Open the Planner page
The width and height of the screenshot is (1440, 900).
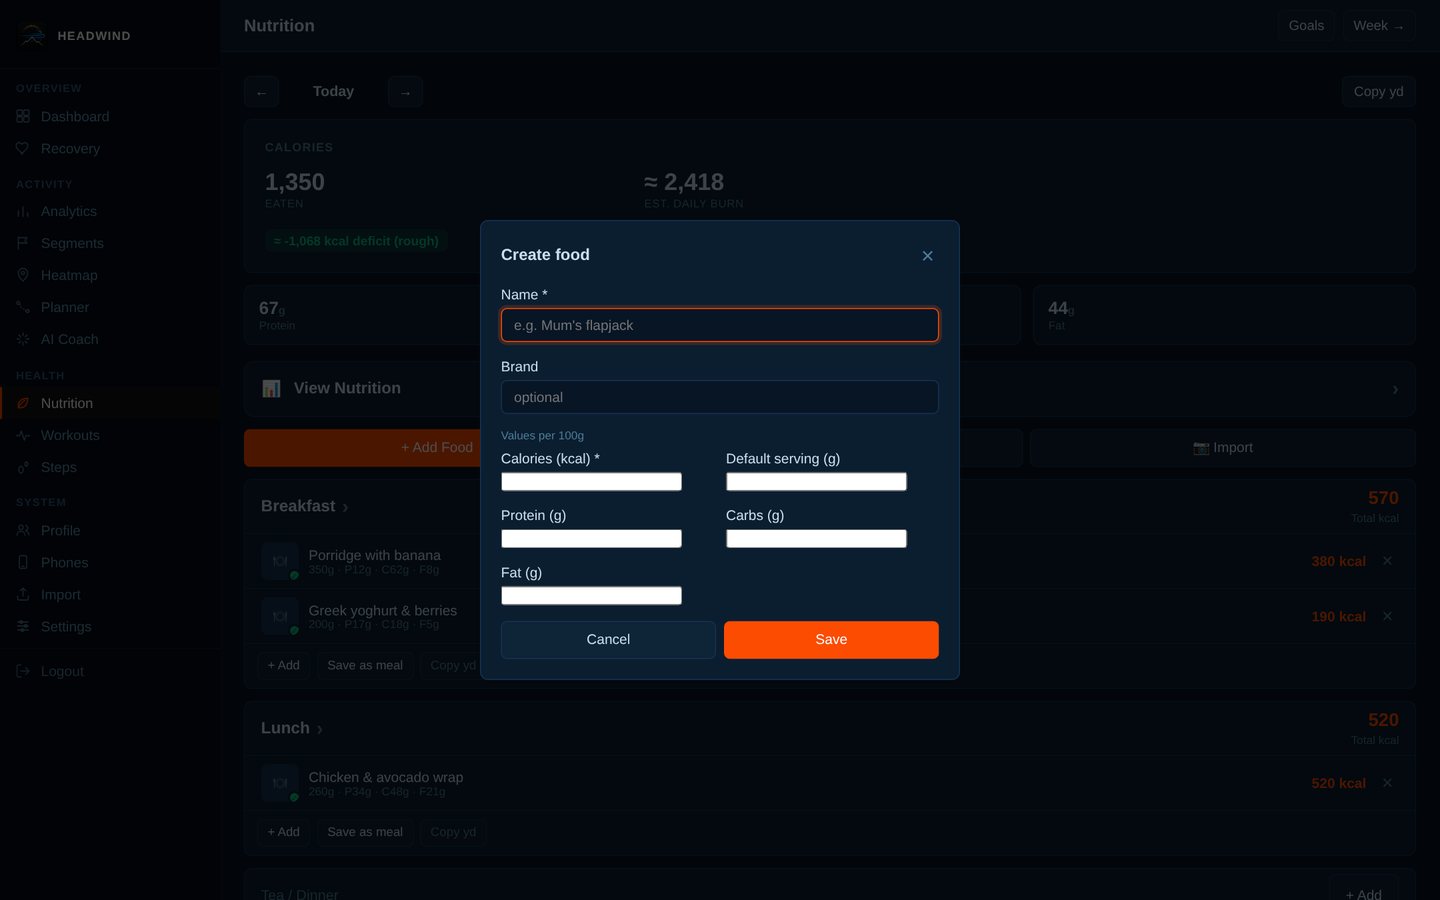[x=110, y=308]
